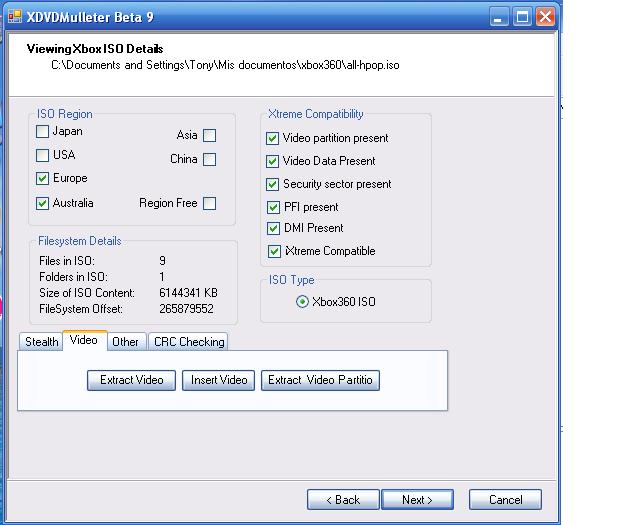Enable the China region checkbox
Screen dimensions: 640x525
click(209, 159)
